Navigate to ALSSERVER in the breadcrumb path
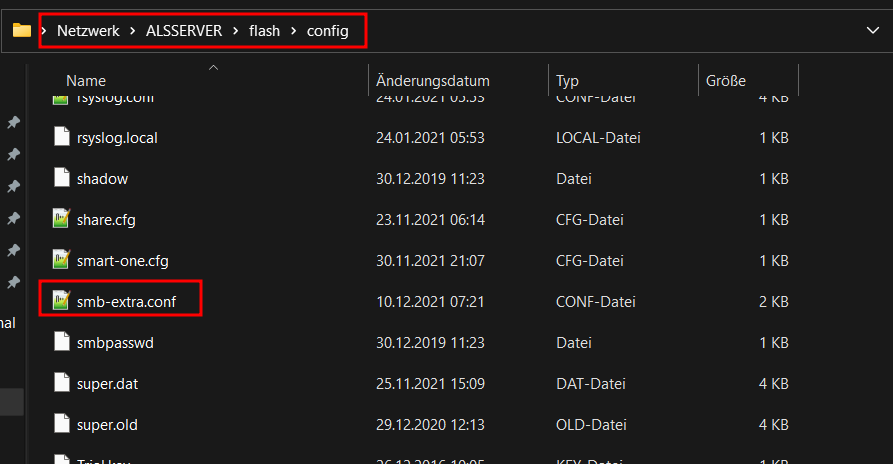Screen dimensions: 893x464 pyautogui.click(x=184, y=31)
